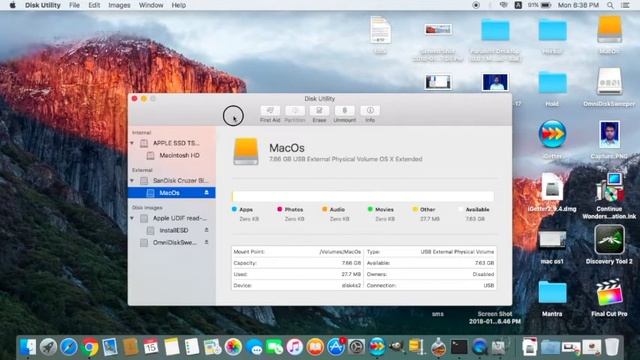The image size is (640, 360).
Task: Open the Apple menu
Action: coord(12,5)
